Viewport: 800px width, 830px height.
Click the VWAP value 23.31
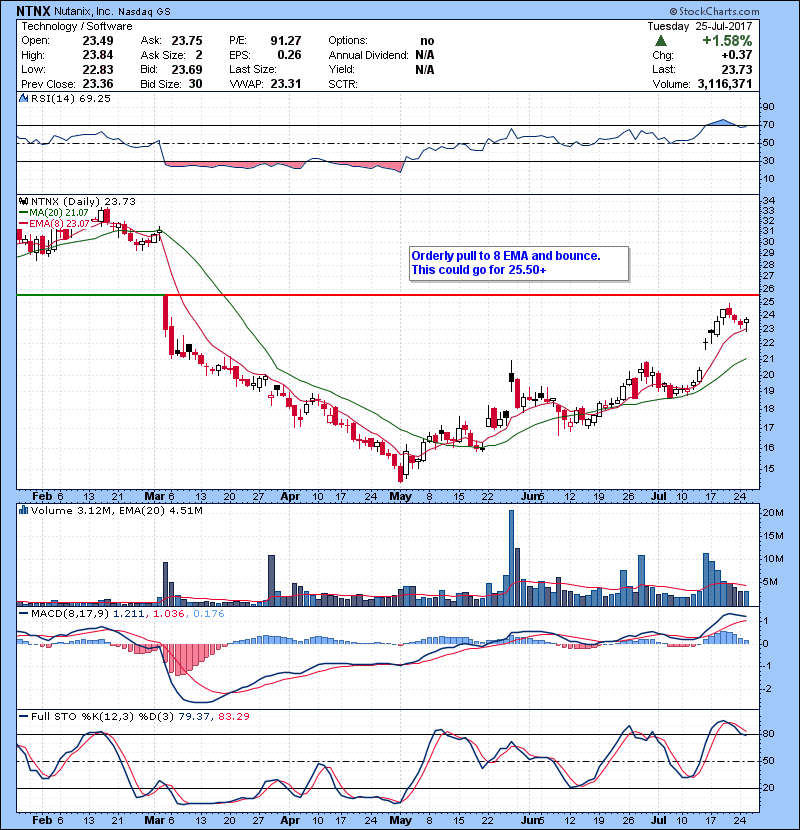point(286,84)
